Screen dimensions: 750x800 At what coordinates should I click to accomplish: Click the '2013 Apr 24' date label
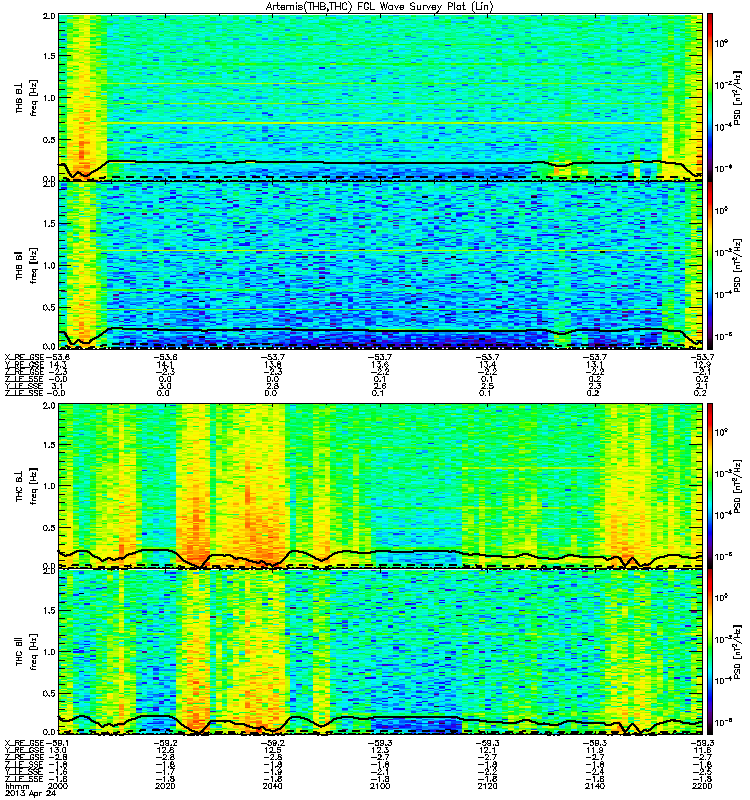click(x=30, y=793)
